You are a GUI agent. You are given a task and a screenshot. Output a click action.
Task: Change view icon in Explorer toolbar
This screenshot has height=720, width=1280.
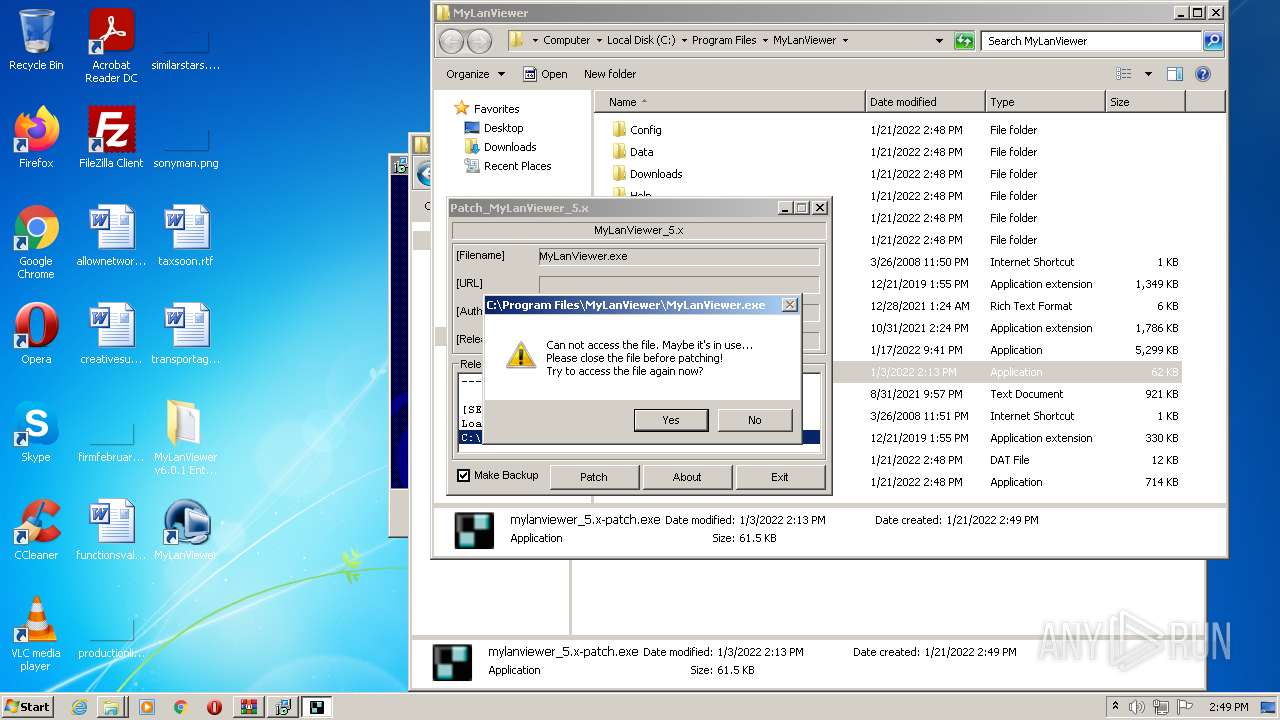(x=1124, y=74)
